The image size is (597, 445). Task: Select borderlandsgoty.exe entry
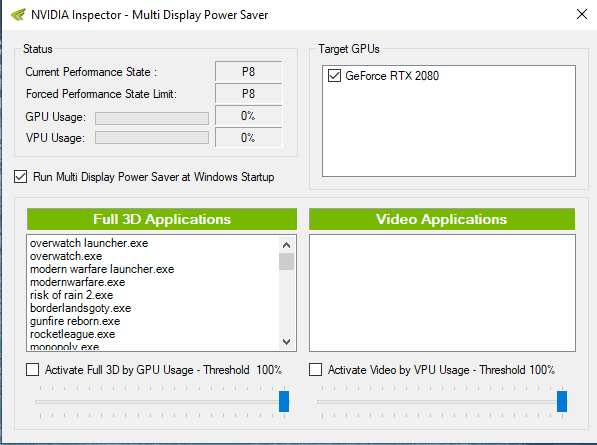pos(80,308)
